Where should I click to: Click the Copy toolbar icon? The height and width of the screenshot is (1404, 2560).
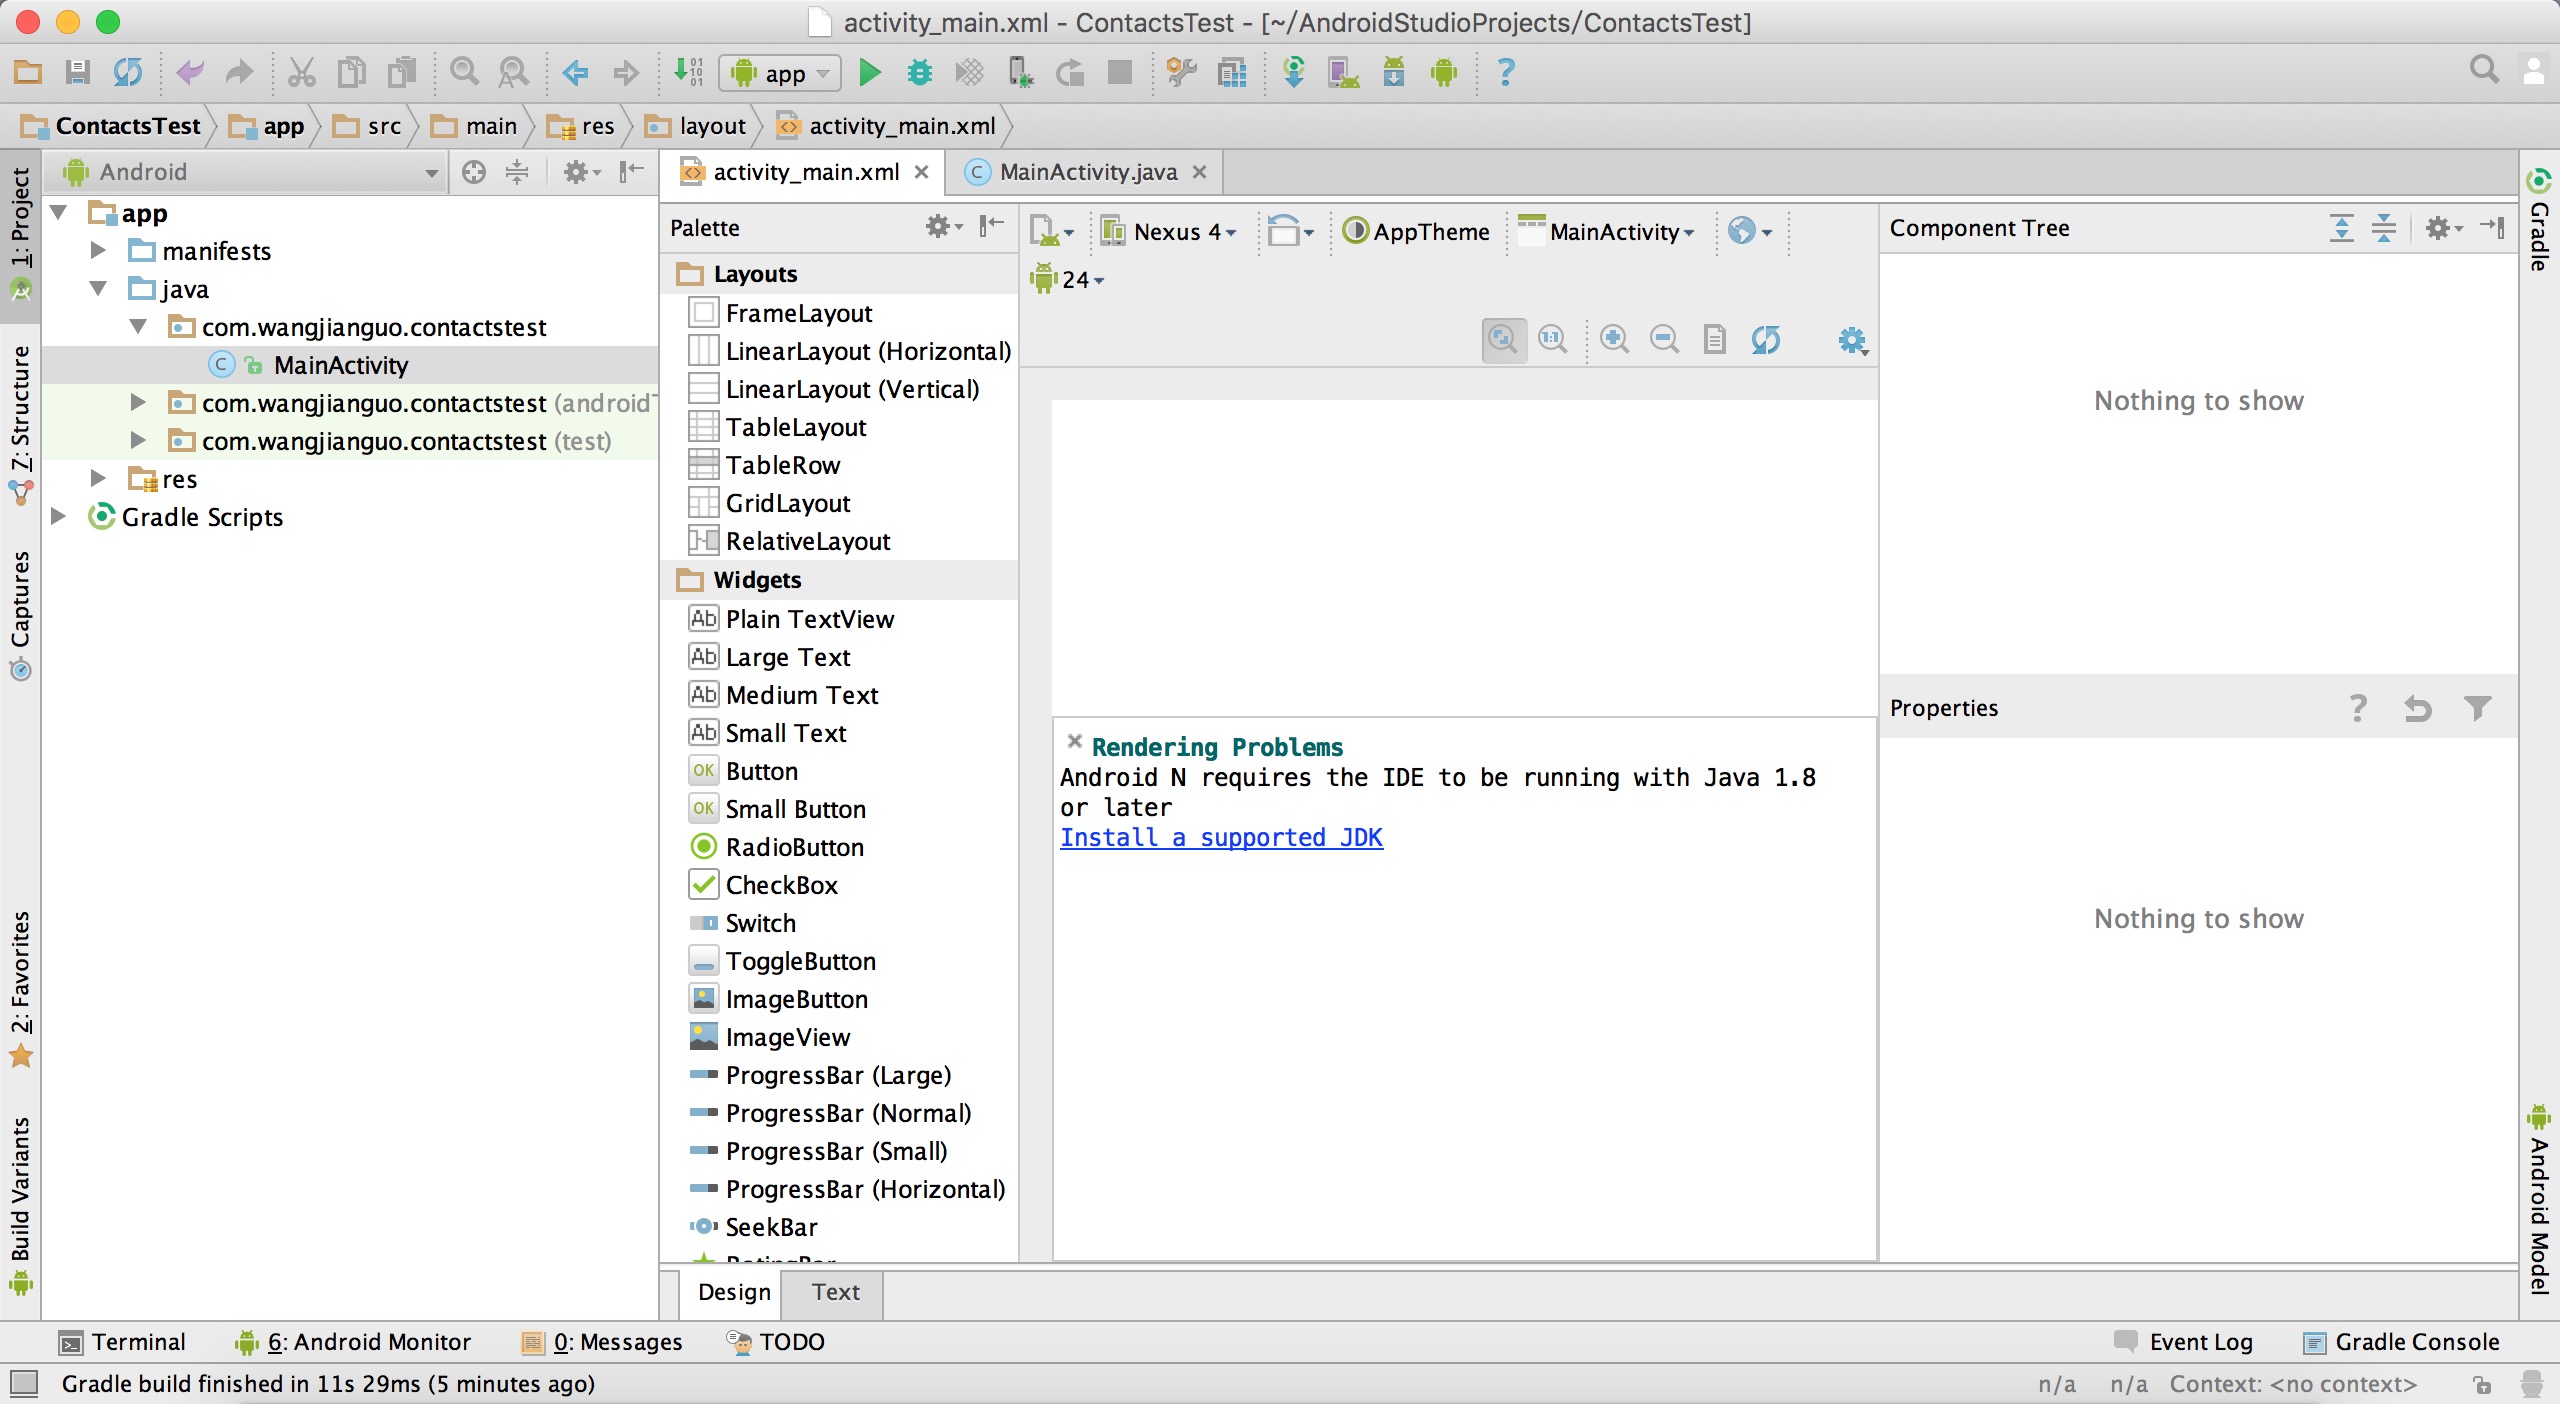[351, 73]
